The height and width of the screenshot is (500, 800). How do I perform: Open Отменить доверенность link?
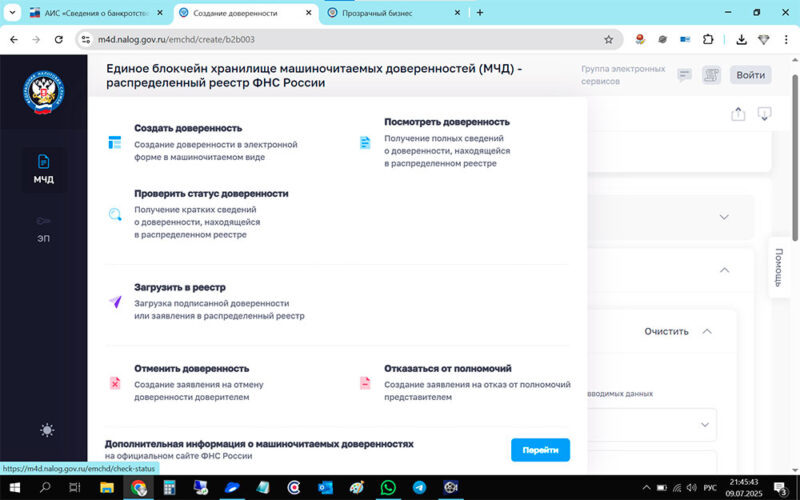[x=192, y=368]
